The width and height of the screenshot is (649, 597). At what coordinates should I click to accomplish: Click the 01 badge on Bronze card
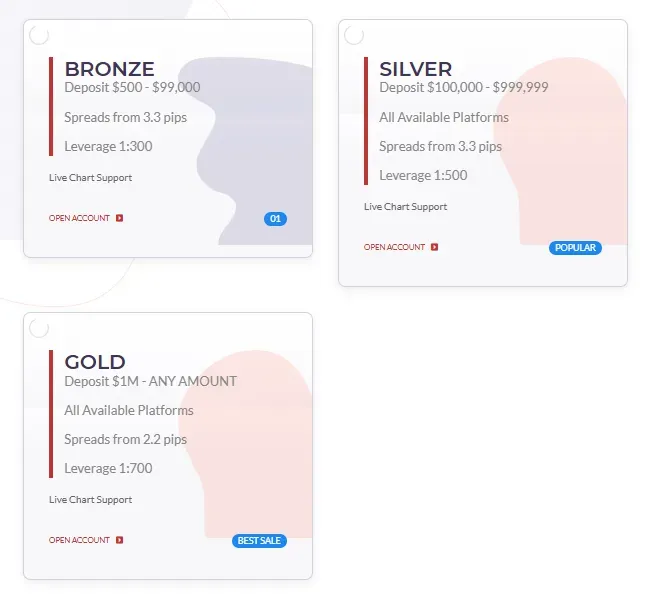[276, 219]
